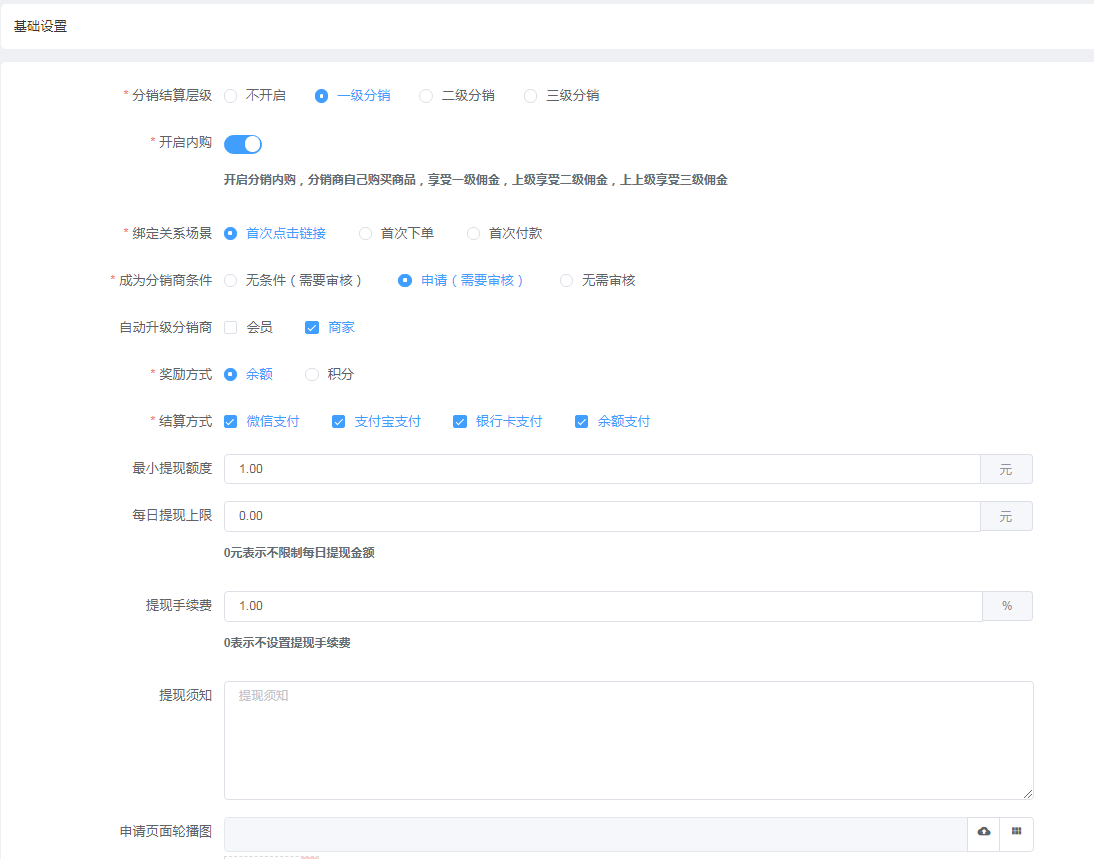Screen dimensions: 1094x859
Task: Uncheck the 商家 checkbox
Action: coord(312,328)
